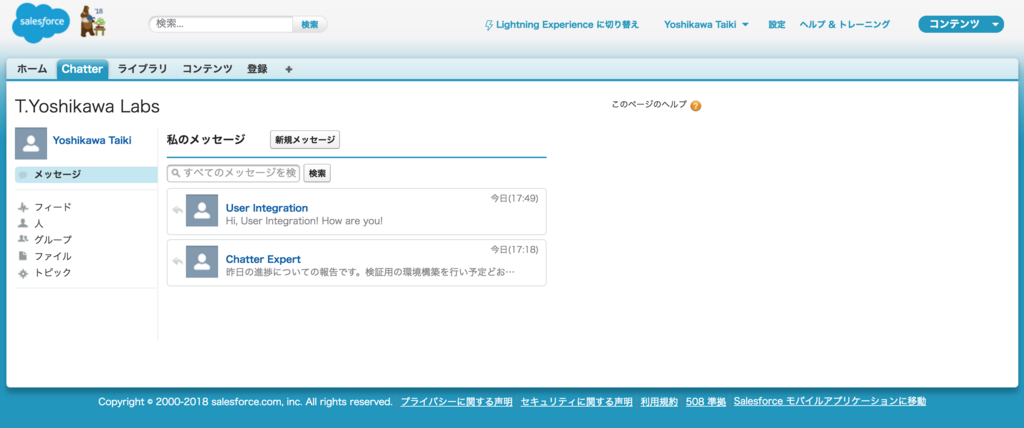The height and width of the screenshot is (428, 1024).
Task: Click the T.Yoshikawa Labs page title
Action: pyautogui.click(x=87, y=107)
